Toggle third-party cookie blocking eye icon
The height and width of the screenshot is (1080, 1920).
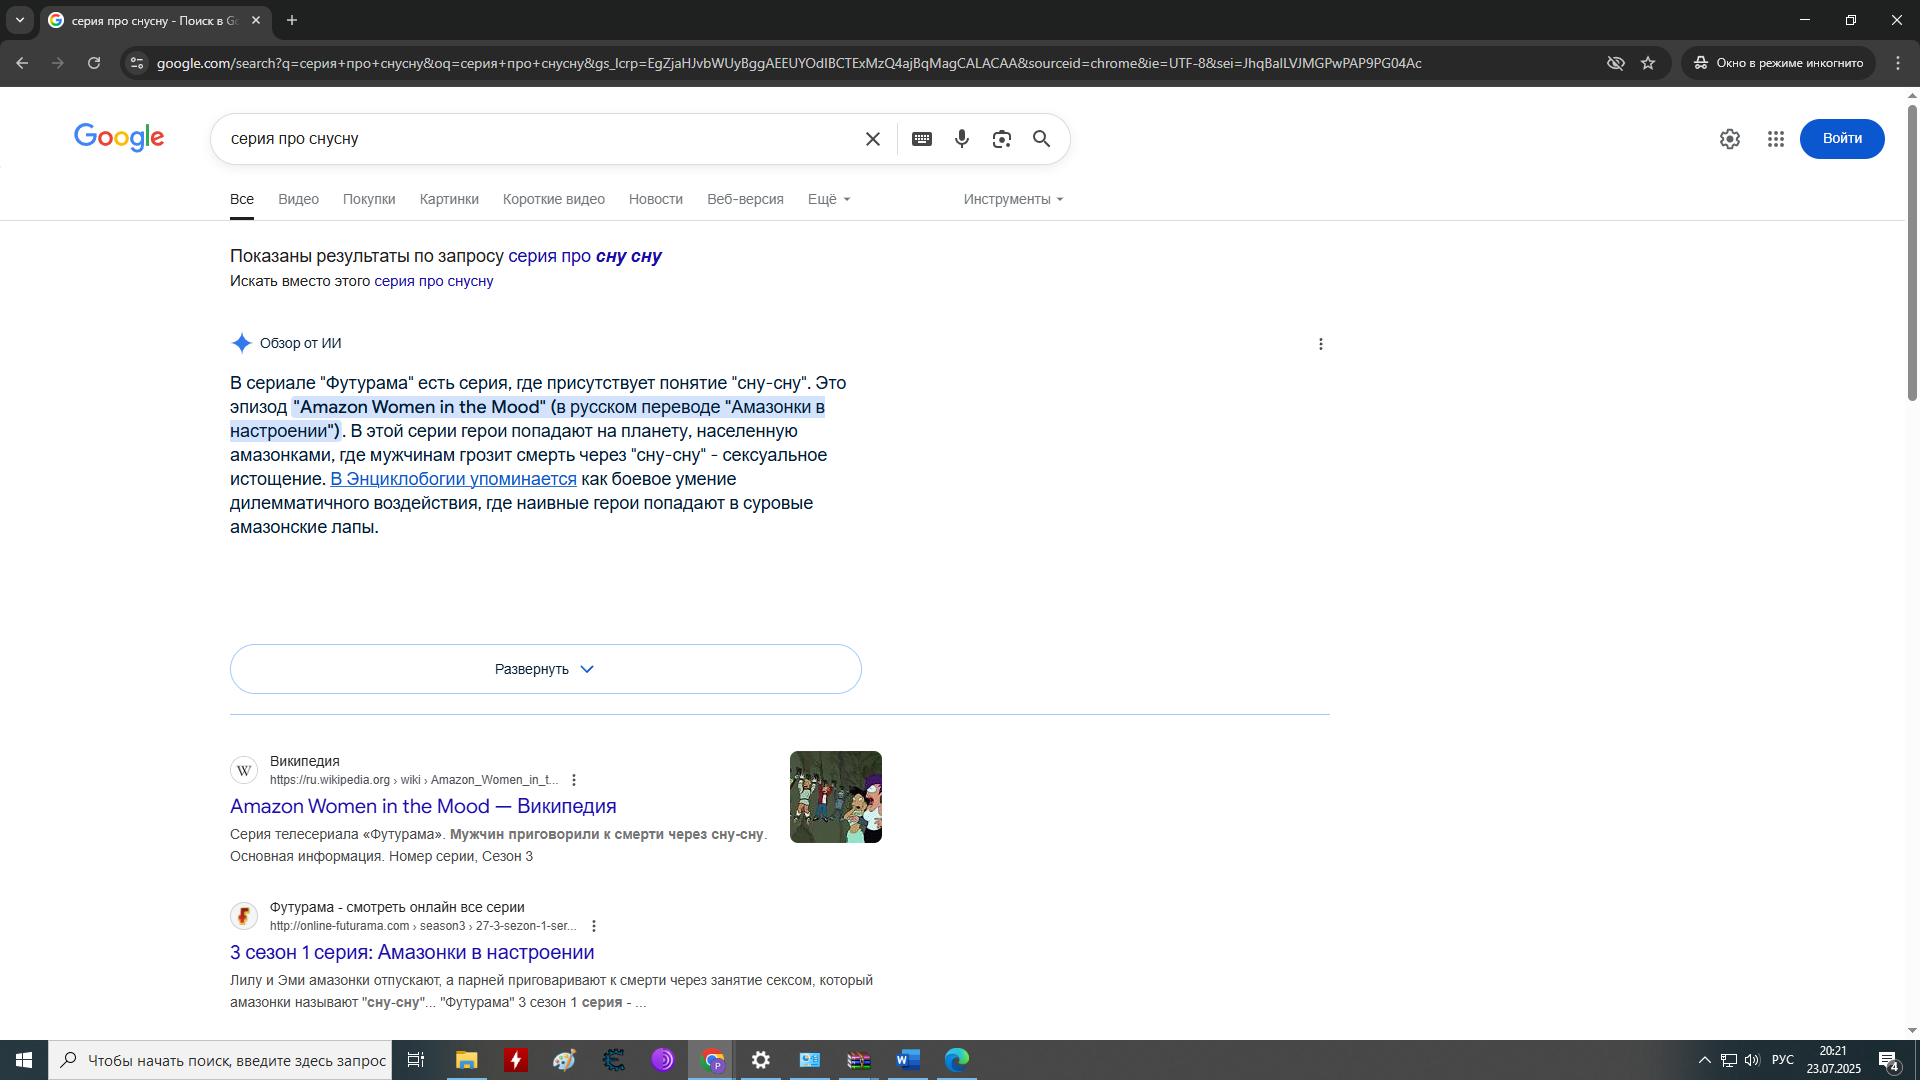[1616, 63]
